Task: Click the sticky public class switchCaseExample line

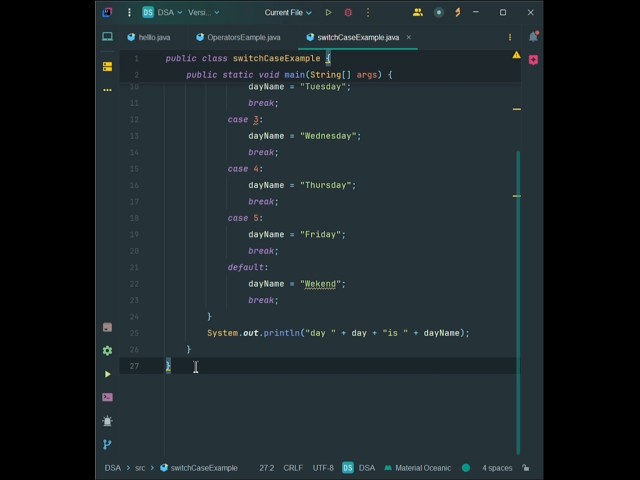Action: tap(248, 59)
